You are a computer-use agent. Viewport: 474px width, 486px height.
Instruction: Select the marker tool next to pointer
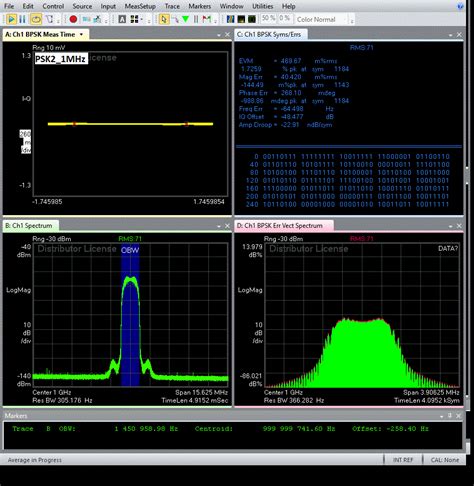tap(175, 19)
